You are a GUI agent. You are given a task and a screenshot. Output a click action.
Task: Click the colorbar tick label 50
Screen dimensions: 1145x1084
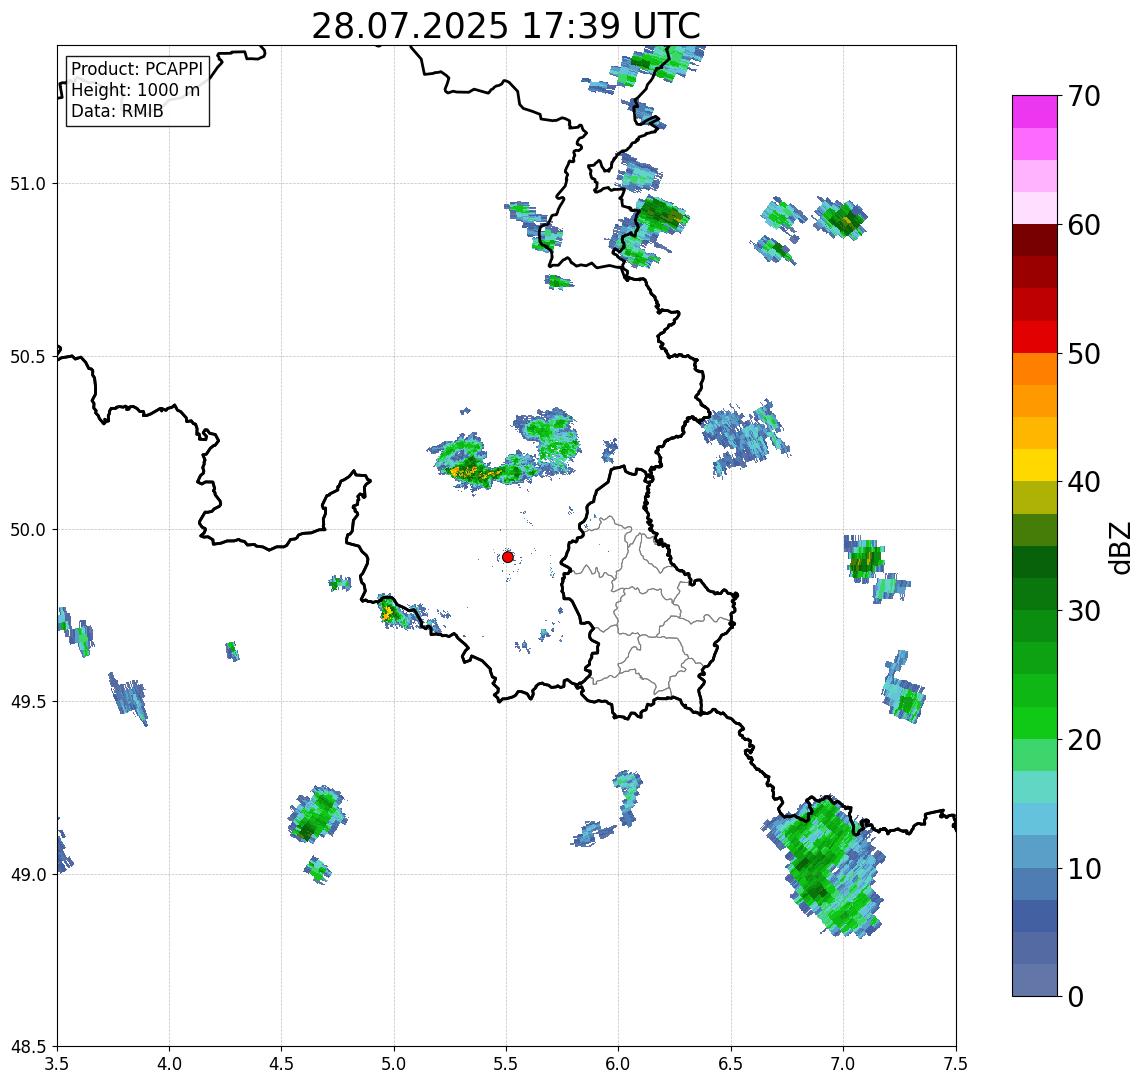pyautogui.click(x=1084, y=354)
